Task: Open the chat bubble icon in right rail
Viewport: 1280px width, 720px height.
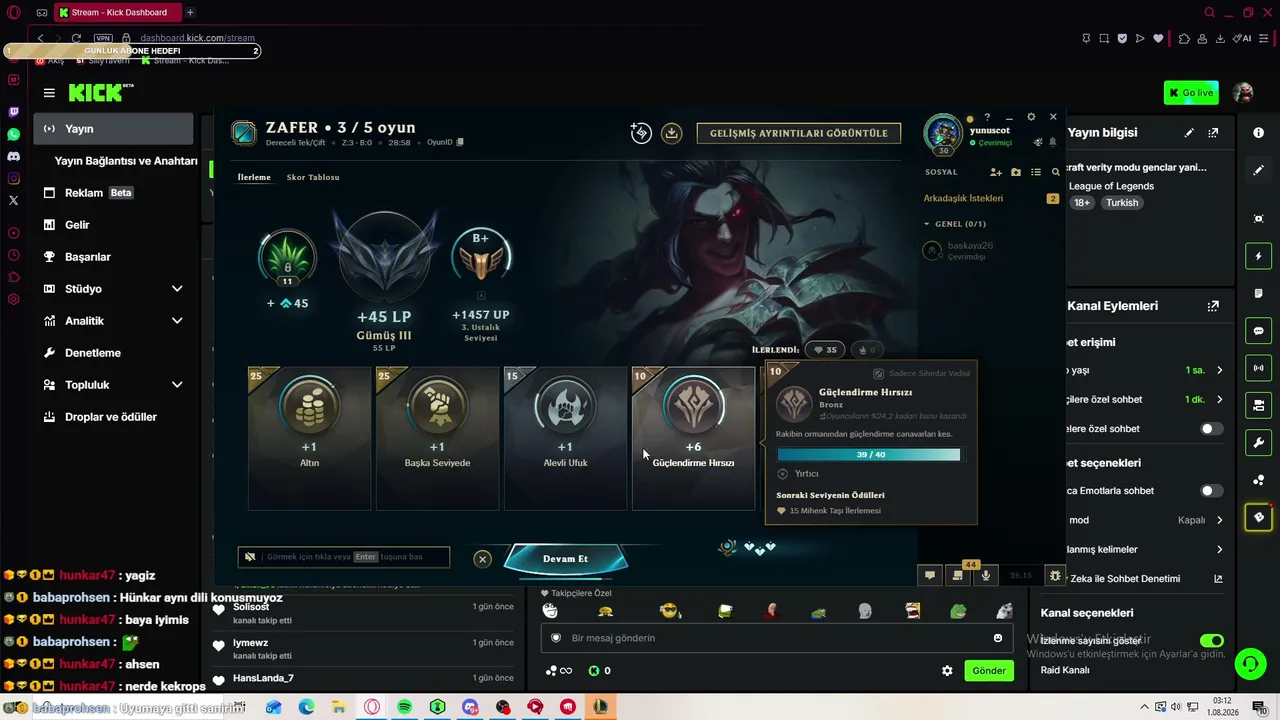Action: point(1259,331)
